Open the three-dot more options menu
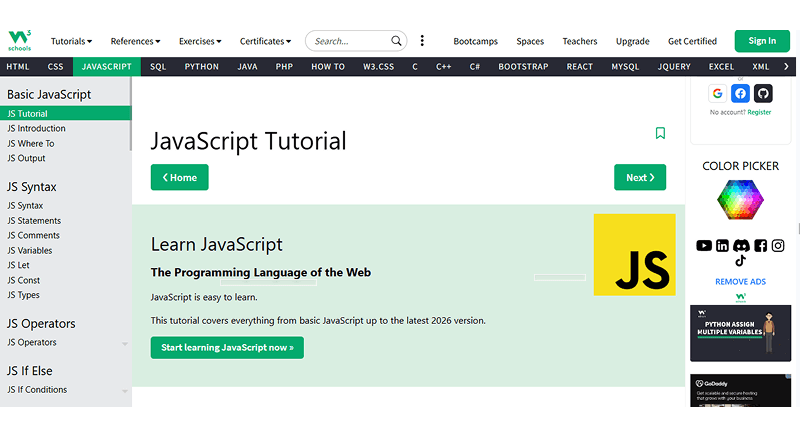 pyautogui.click(x=422, y=41)
